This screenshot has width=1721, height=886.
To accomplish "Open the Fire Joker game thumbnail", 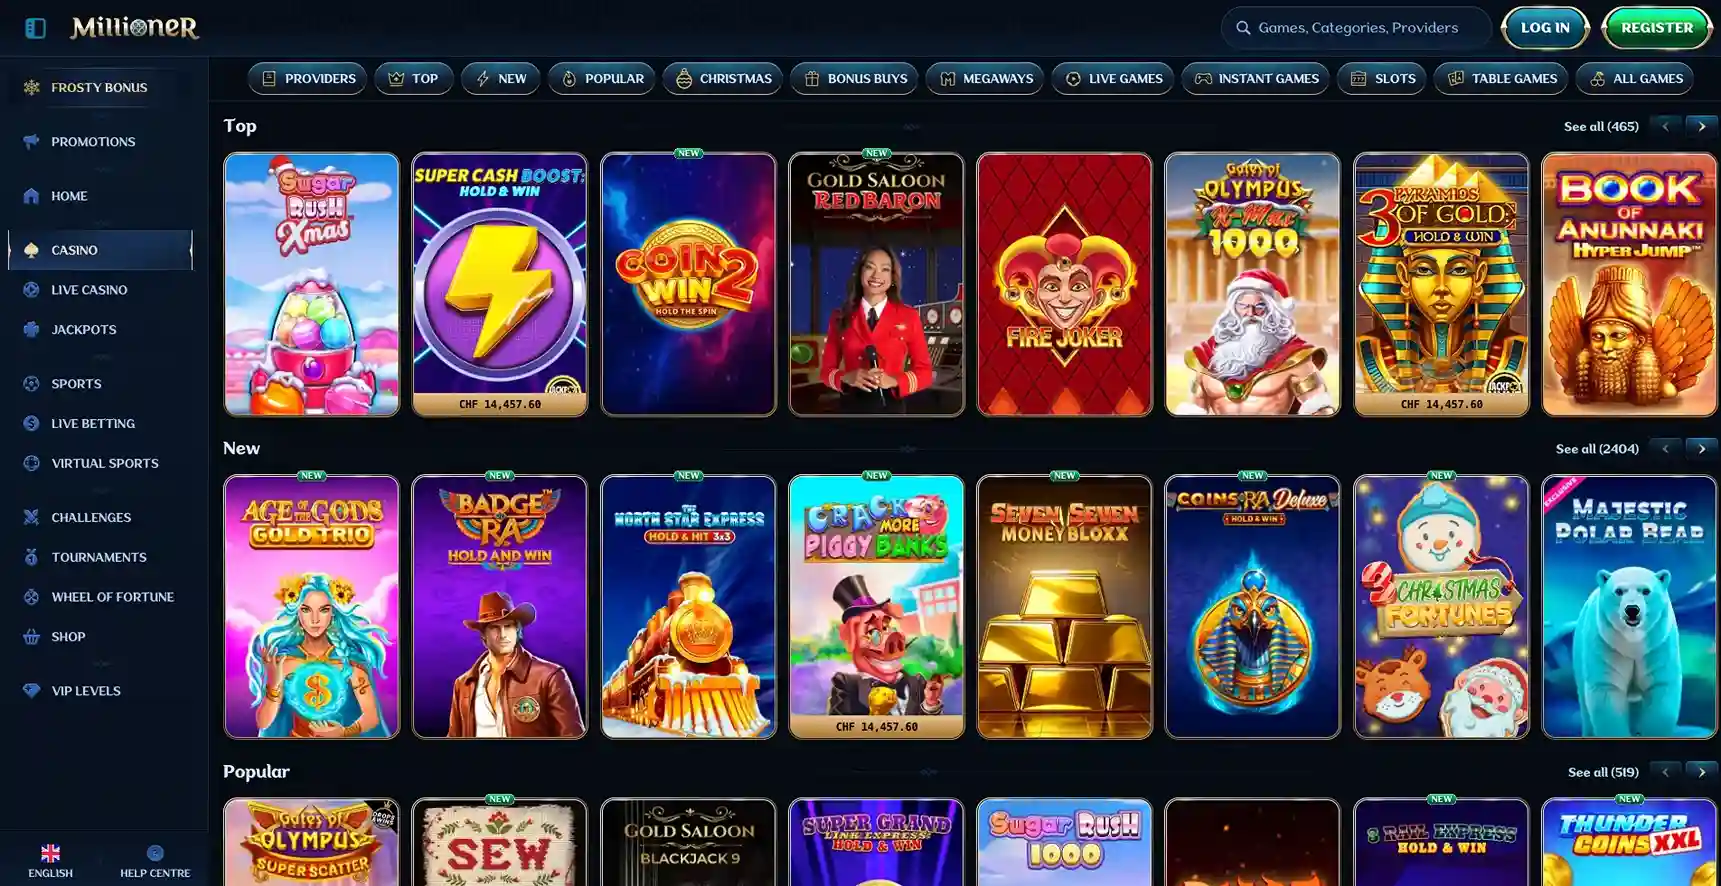I will [1064, 284].
